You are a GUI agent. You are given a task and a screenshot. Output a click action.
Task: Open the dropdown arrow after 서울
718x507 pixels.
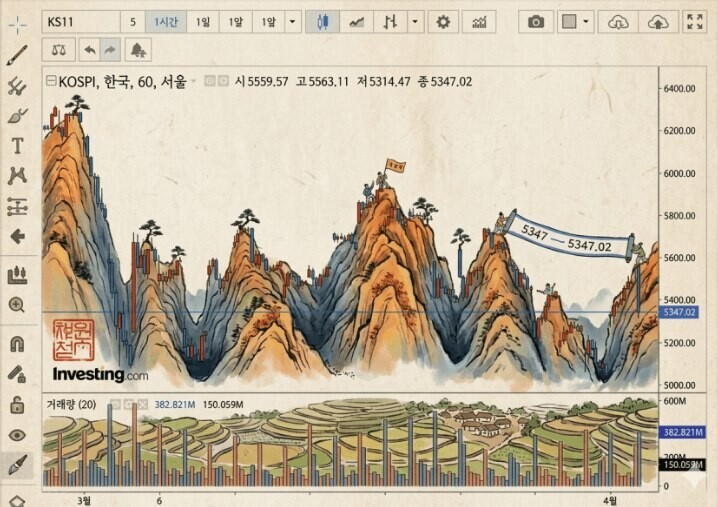tap(194, 82)
